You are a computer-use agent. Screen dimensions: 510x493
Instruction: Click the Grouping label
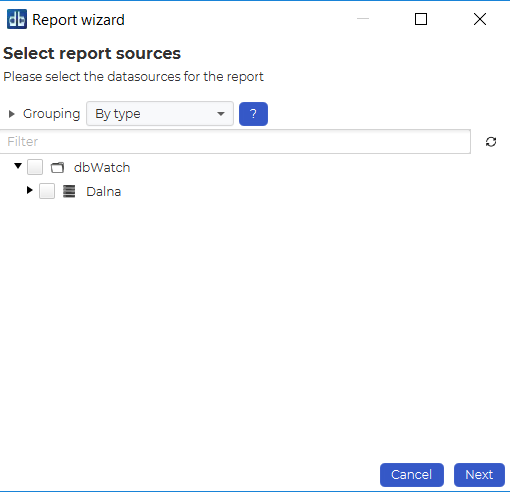[51, 114]
